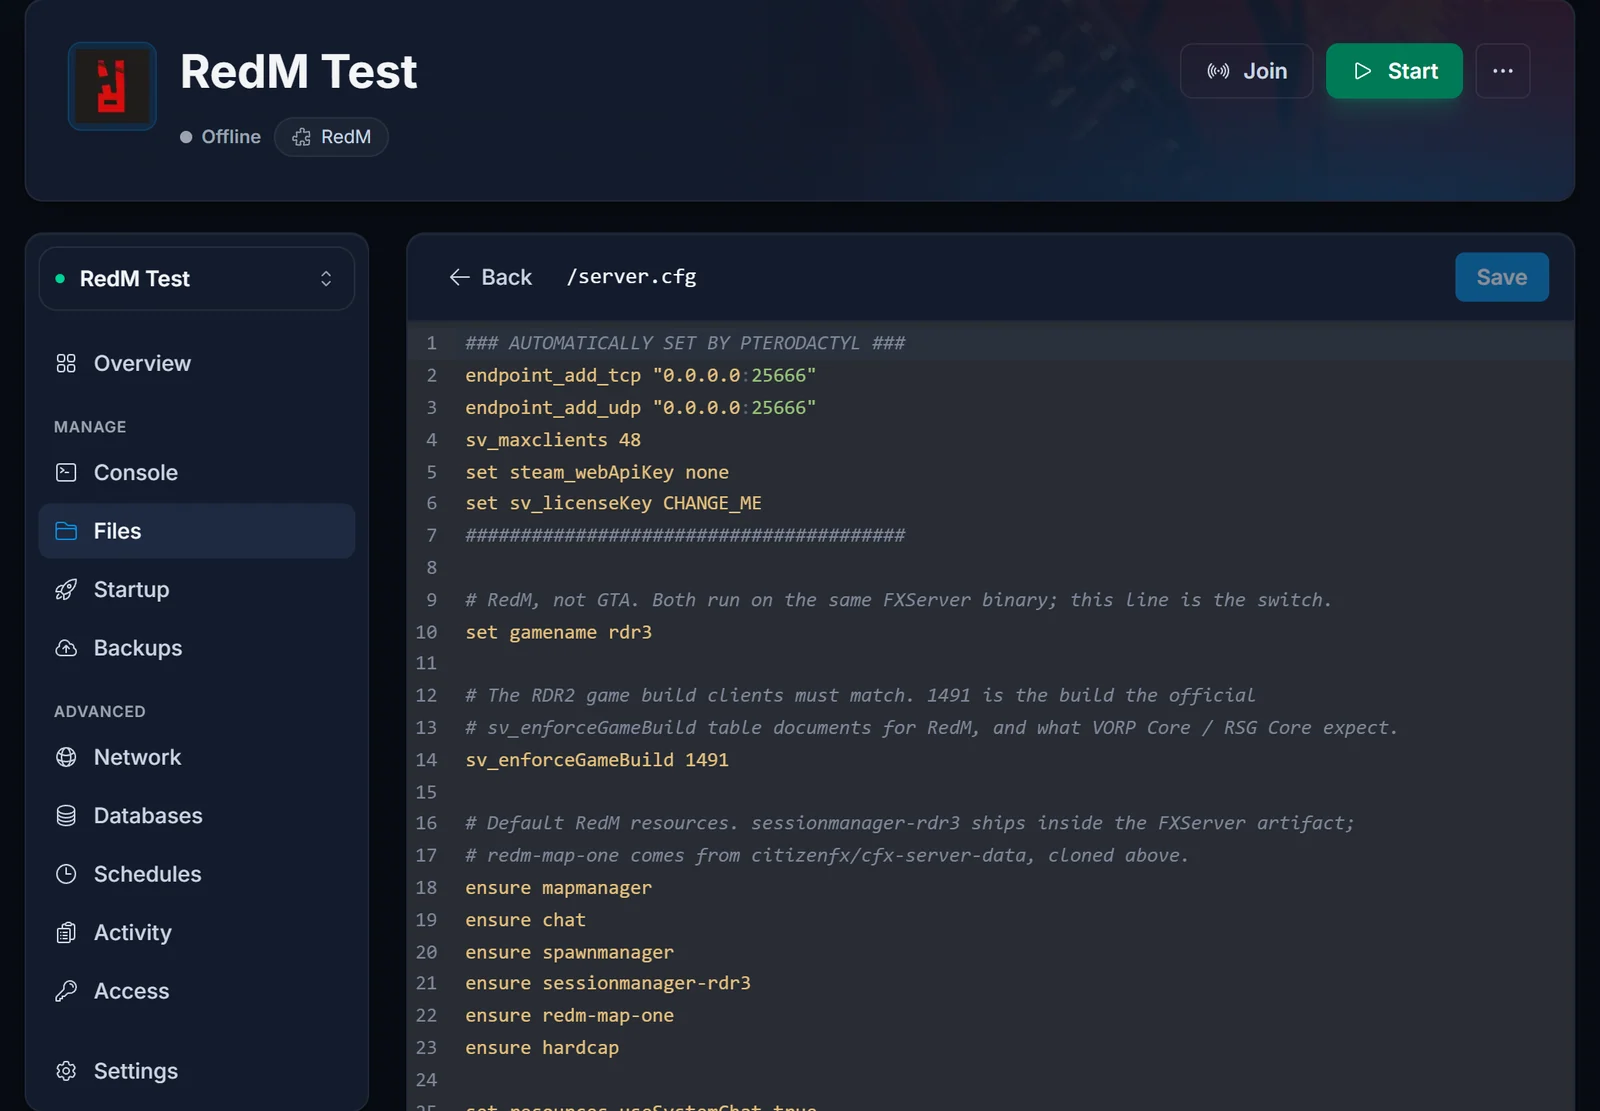This screenshot has width=1600, height=1111.
Task: Click the endpoint_add_tcp line
Action: coord(641,375)
